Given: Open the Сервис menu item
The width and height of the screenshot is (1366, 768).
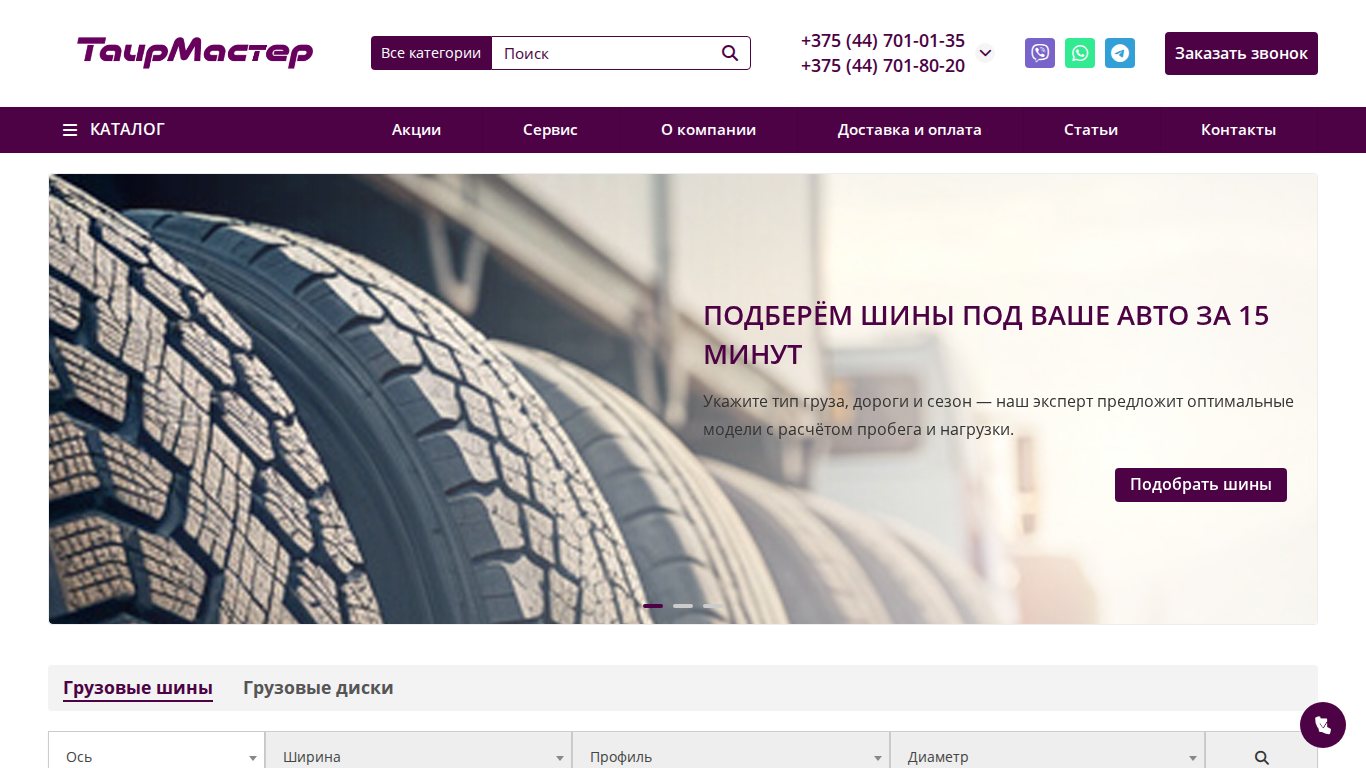Looking at the screenshot, I should coord(550,130).
